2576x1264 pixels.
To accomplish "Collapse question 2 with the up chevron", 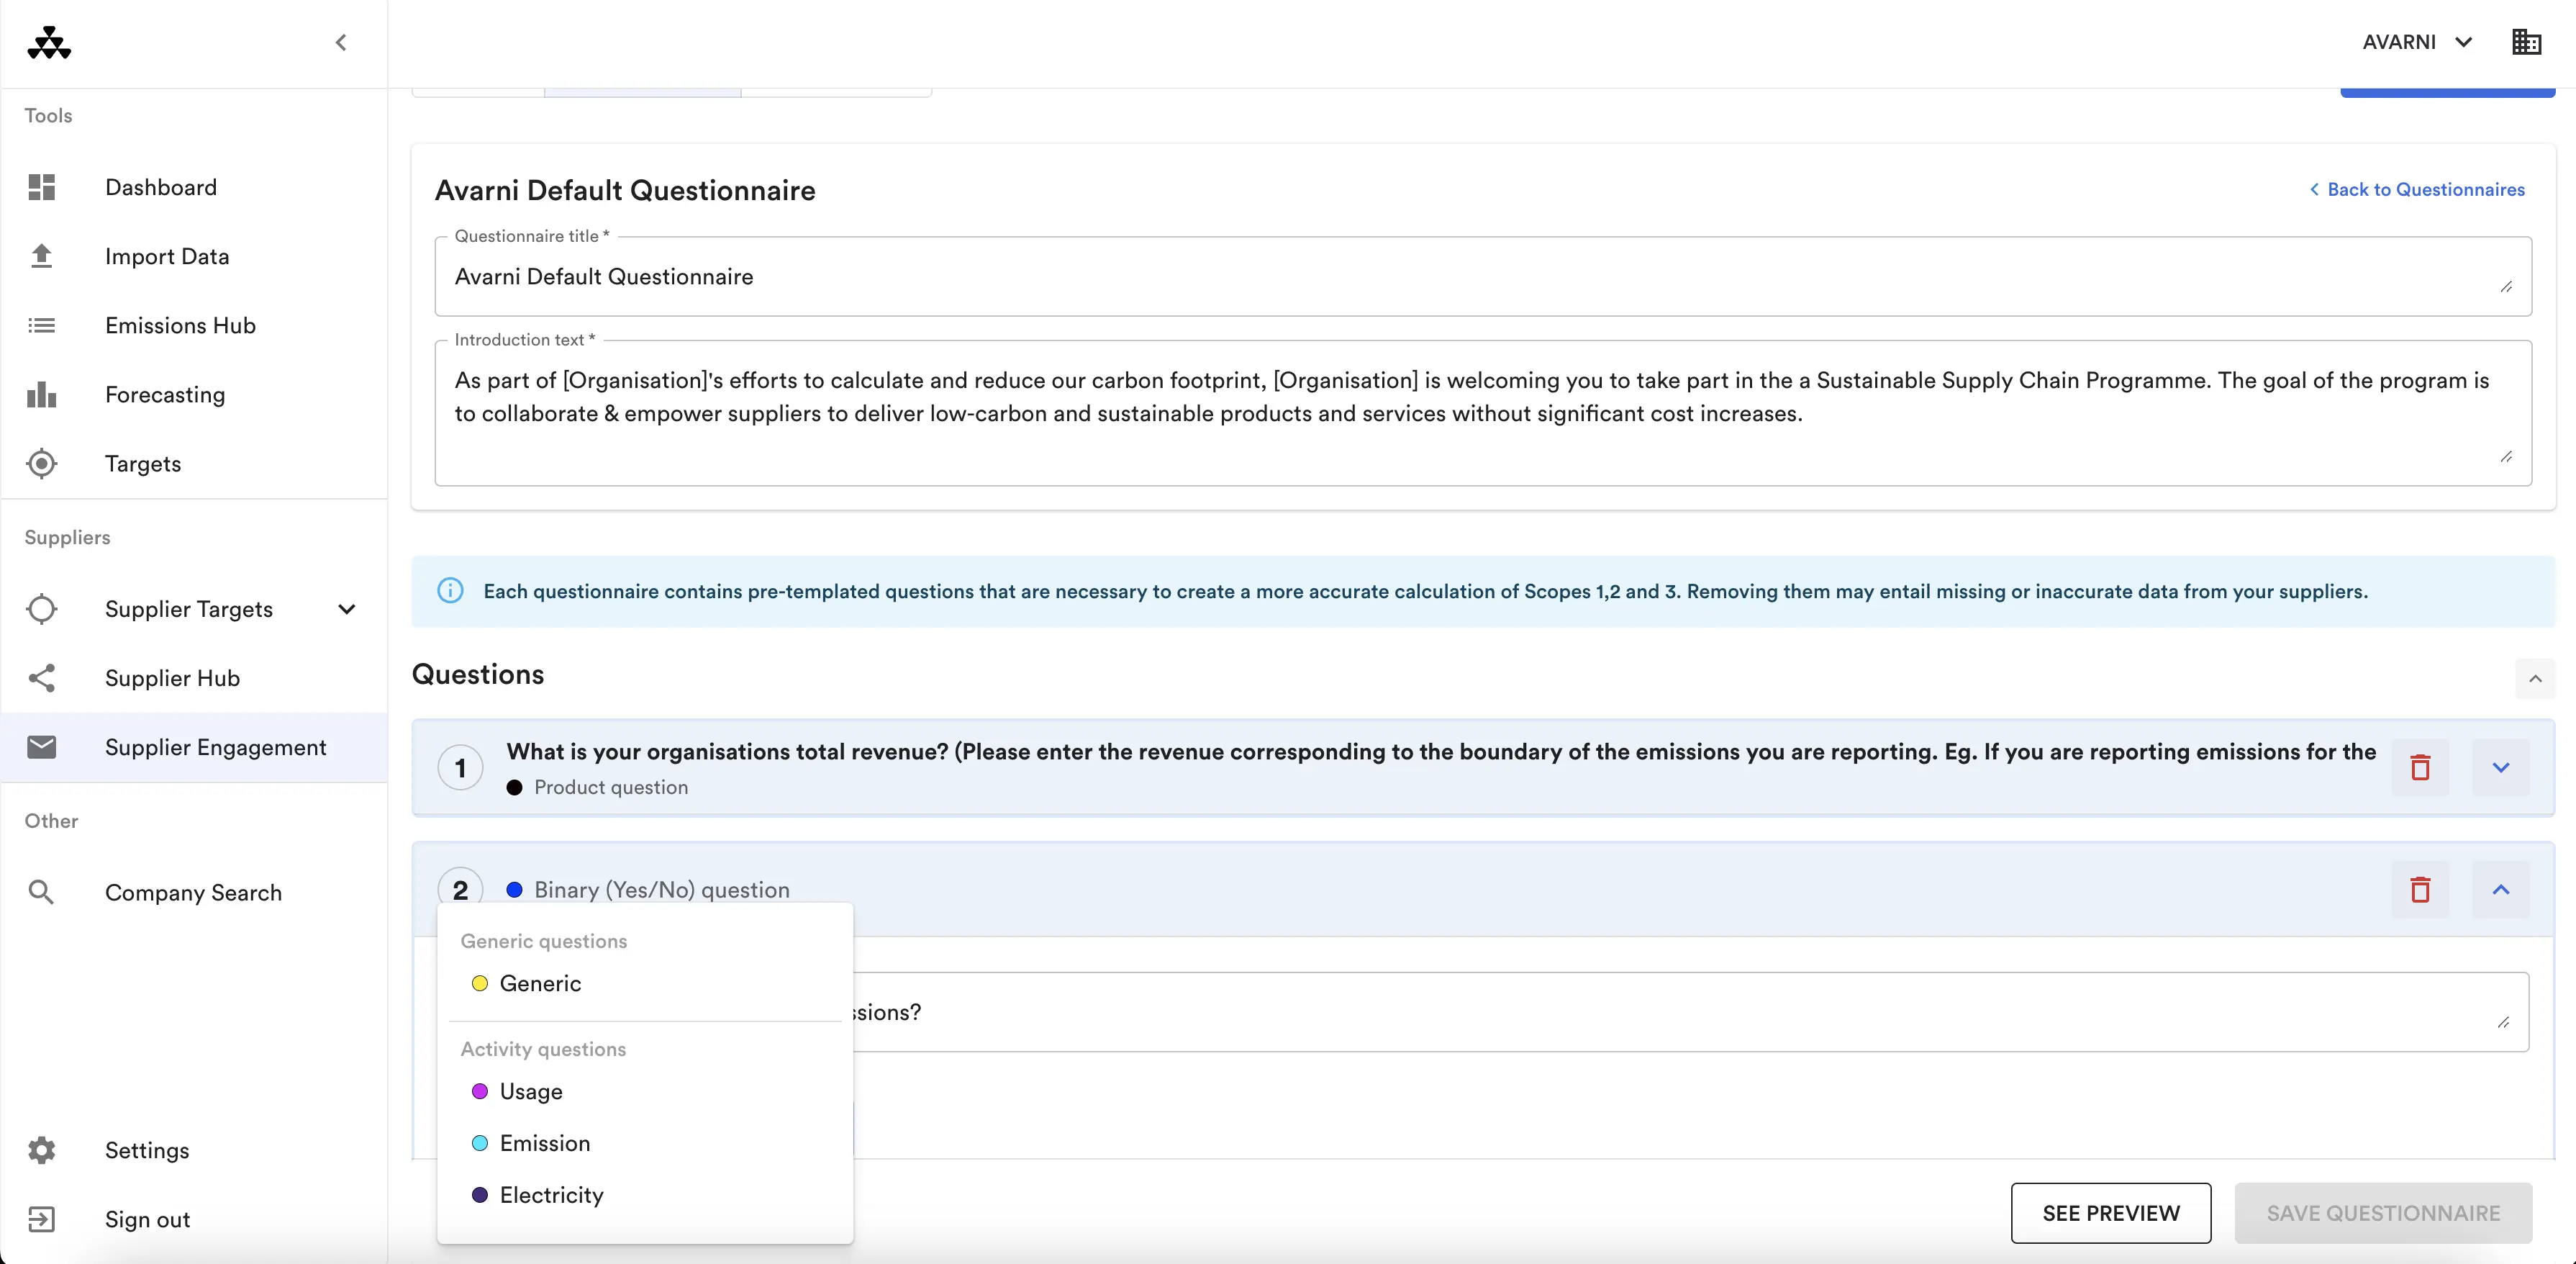I will click(x=2500, y=889).
